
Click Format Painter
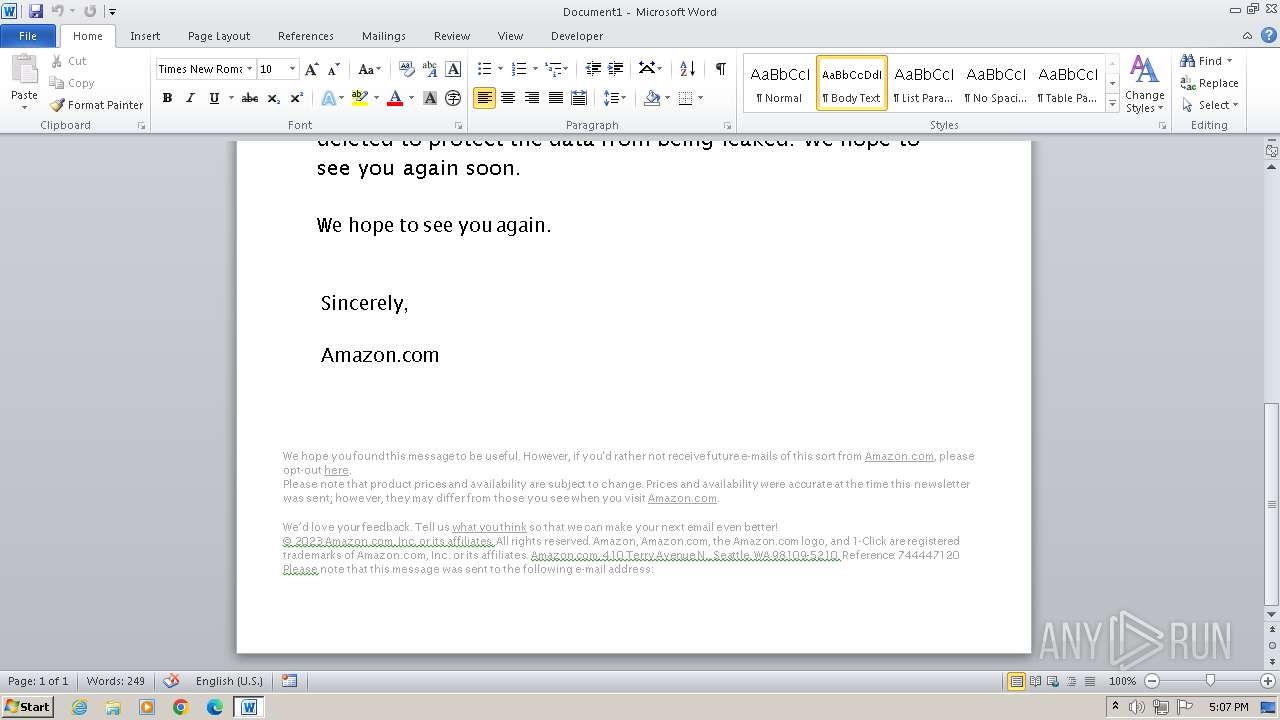pyautogui.click(x=97, y=105)
